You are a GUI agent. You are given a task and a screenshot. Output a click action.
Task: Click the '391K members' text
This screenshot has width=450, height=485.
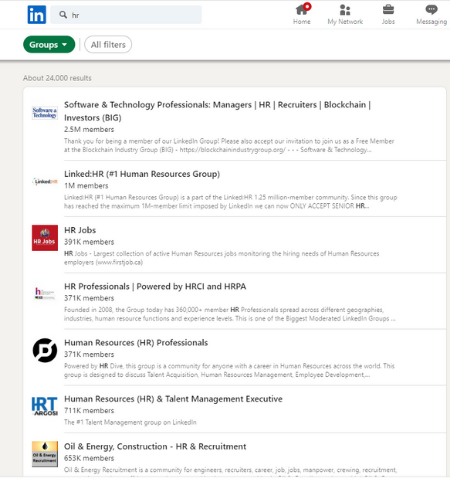(89, 242)
